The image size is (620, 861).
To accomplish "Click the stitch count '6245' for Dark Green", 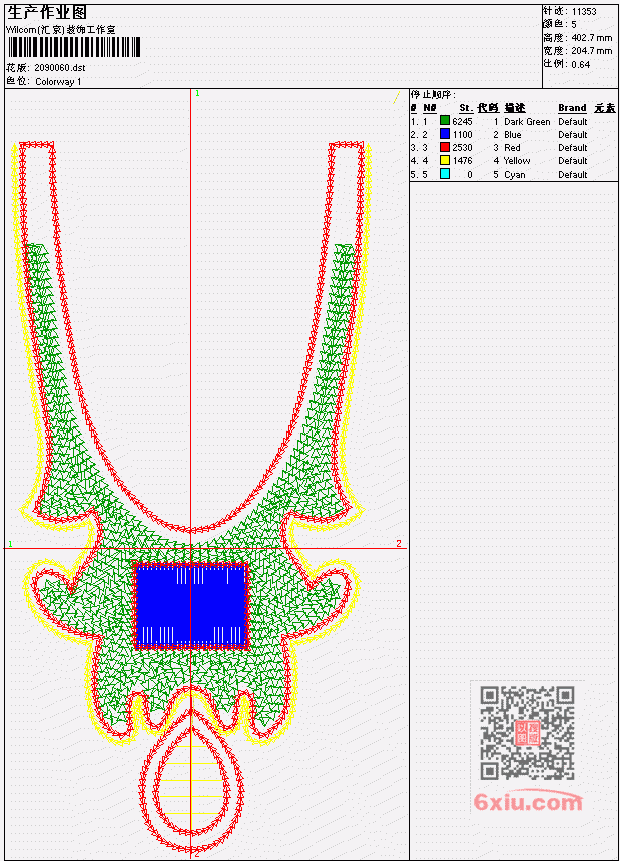I will click(462, 121).
